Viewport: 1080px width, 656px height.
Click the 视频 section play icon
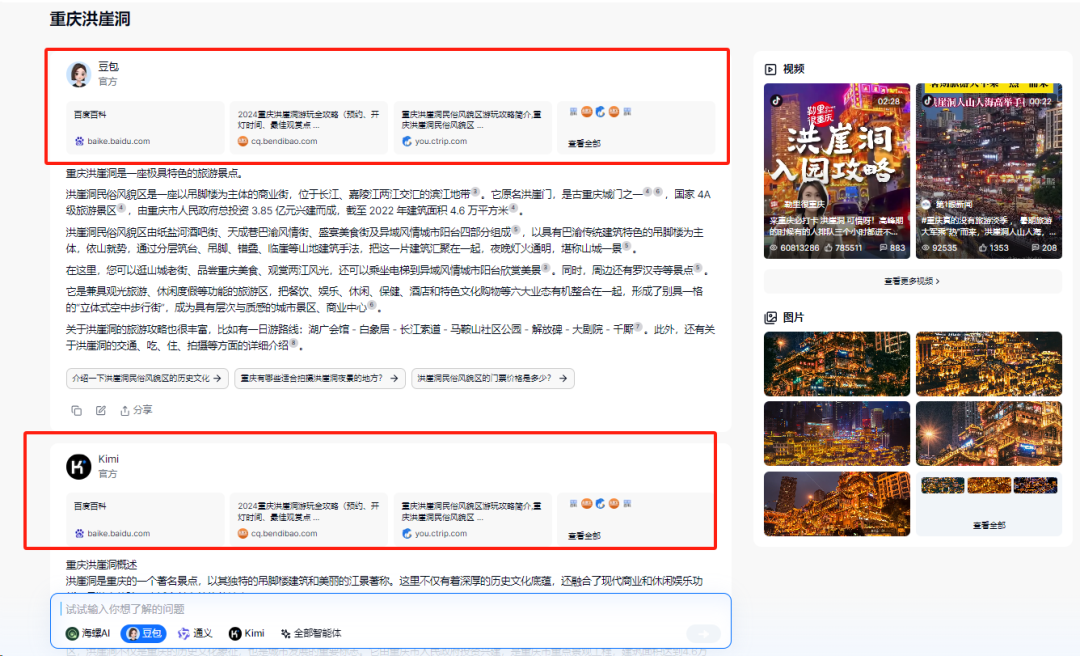(771, 69)
